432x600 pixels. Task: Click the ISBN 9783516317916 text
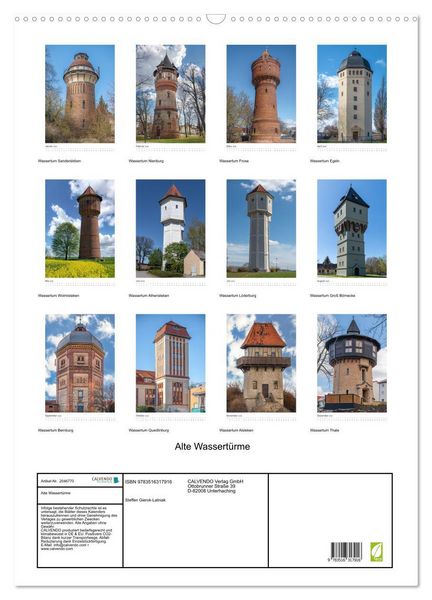[148, 482]
